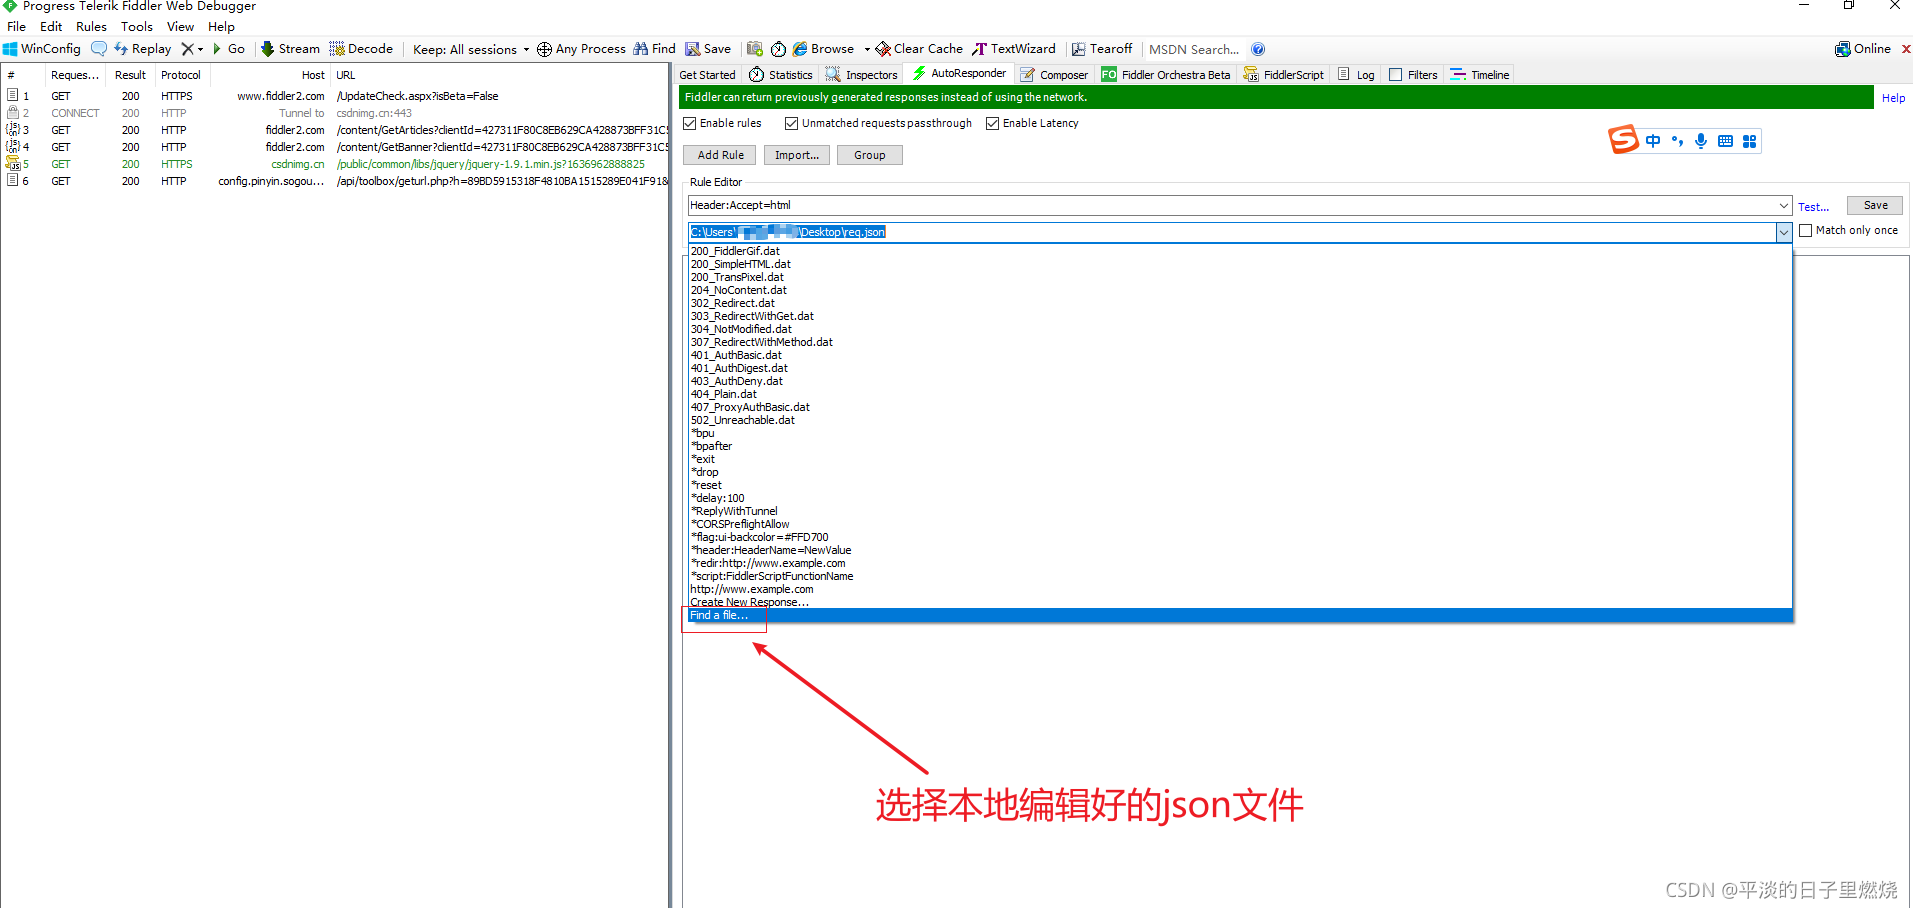This screenshot has width=1913, height=908.
Task: Toggle Unmatched requests passthrough checkbox
Action: point(792,123)
